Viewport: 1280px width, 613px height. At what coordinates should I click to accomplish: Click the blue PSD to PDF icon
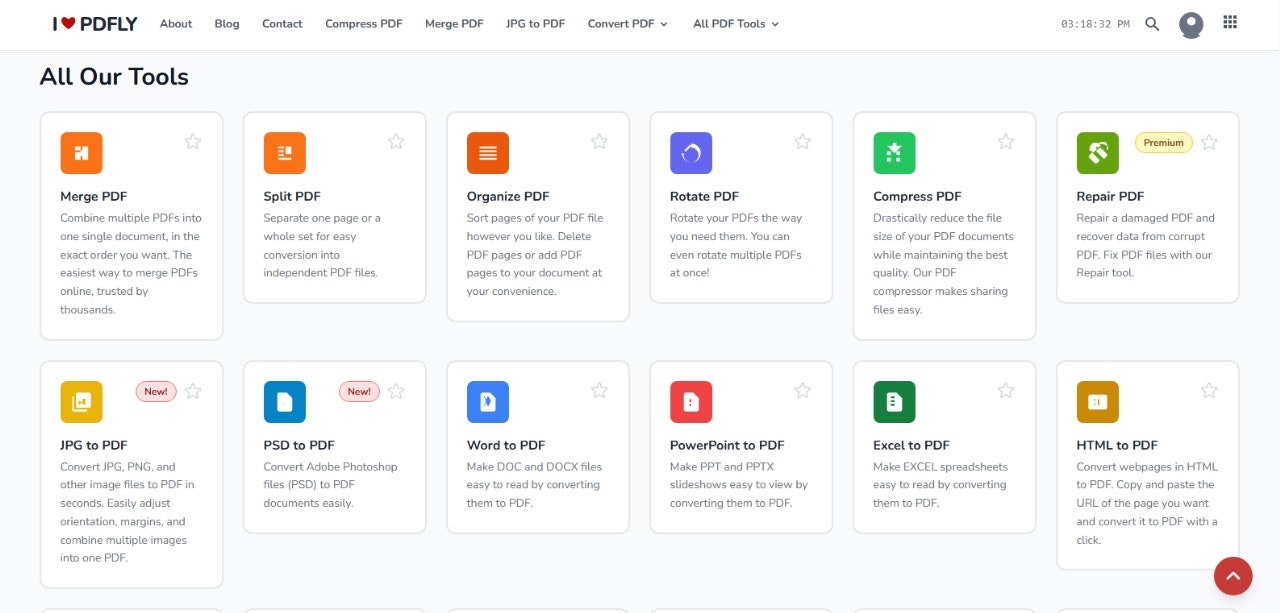click(284, 402)
